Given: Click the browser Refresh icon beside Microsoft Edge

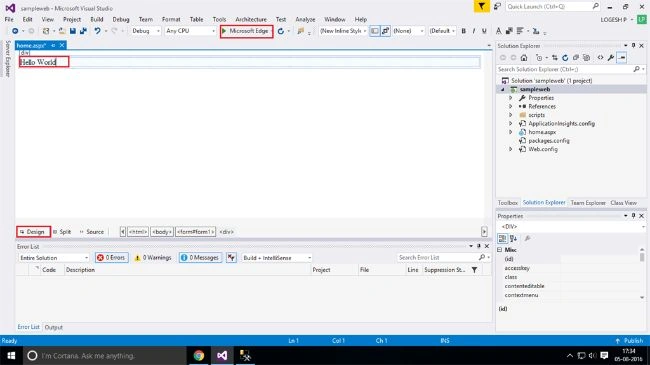Looking at the screenshot, I should [281, 31].
